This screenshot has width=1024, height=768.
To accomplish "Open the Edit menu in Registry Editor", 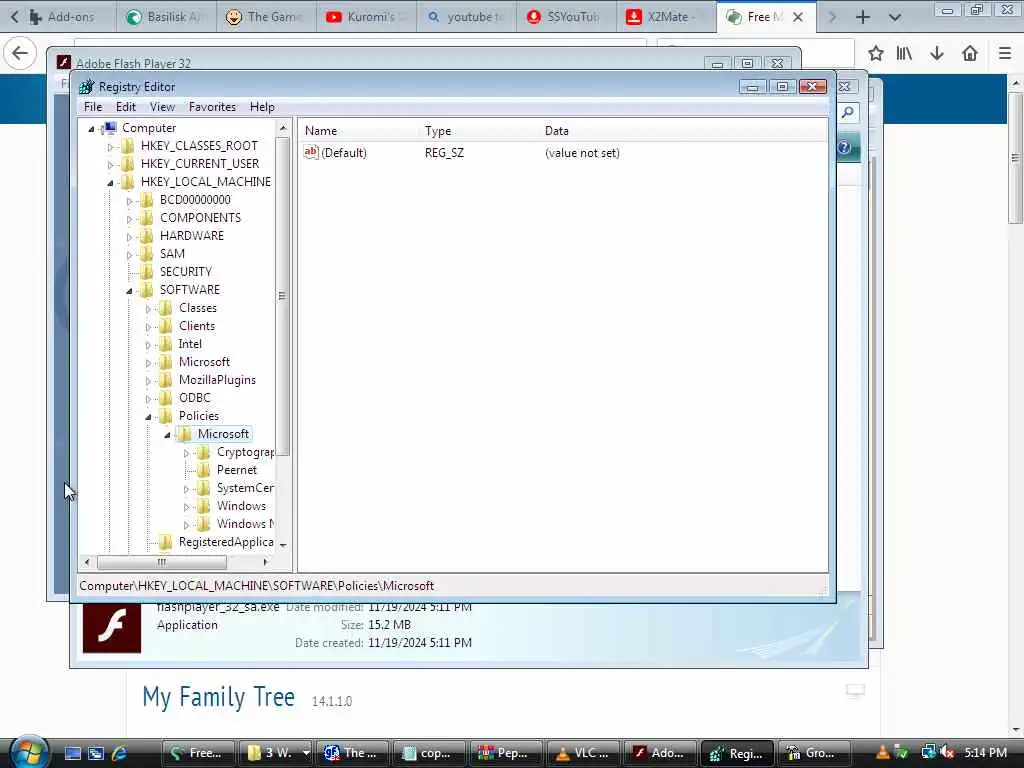I will point(125,106).
